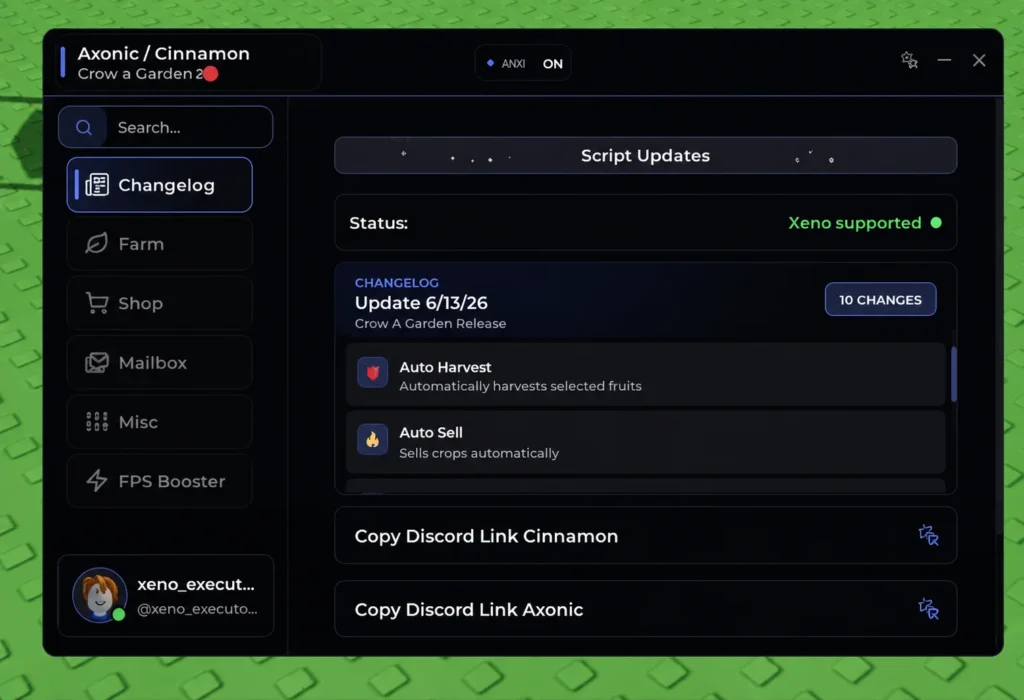Click the Script Updates header bar
Screen dimensions: 1024x700
click(645, 155)
